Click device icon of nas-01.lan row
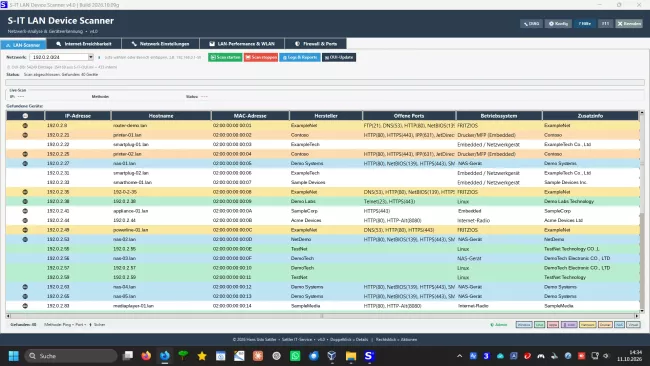This screenshot has width=650, height=366. 25,163
